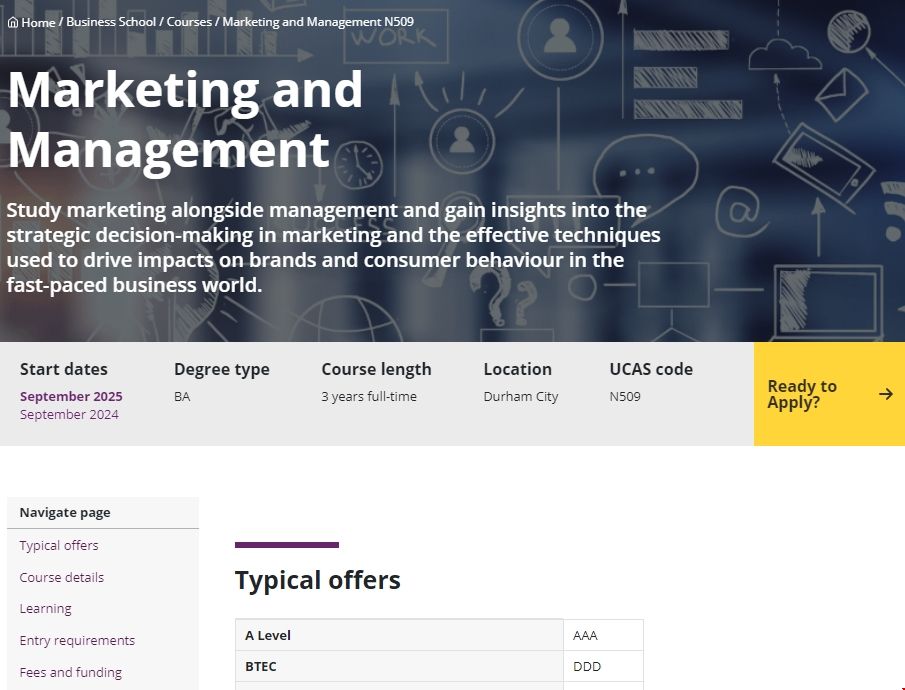The width and height of the screenshot is (905, 690).
Task: Click the Typical offers heading
Action: pos(318,580)
